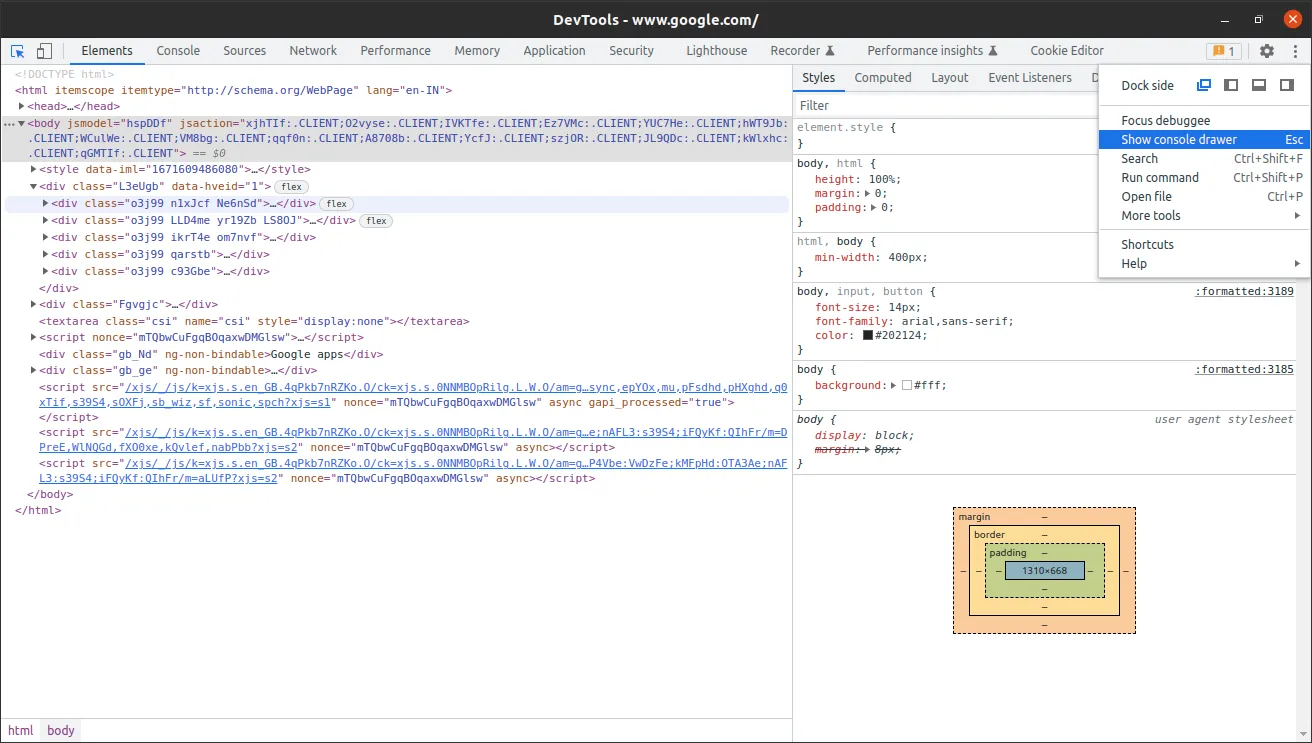
Task: Expand the div o3j99 ikrT4e node
Action: tap(46, 238)
